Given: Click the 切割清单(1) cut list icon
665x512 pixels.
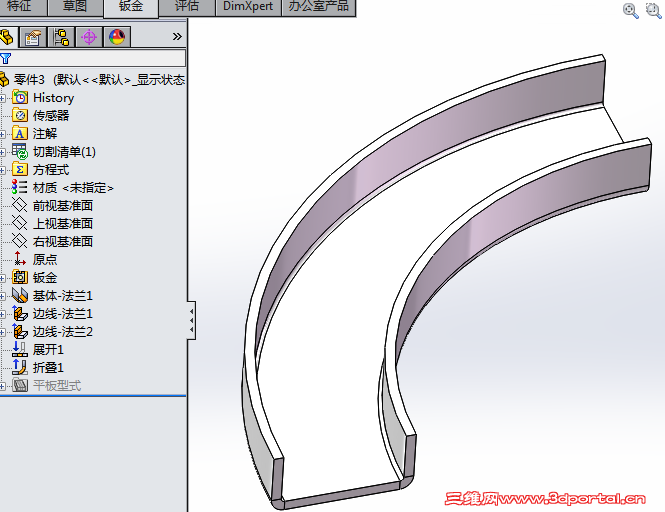Looking at the screenshot, I should [x=20, y=151].
